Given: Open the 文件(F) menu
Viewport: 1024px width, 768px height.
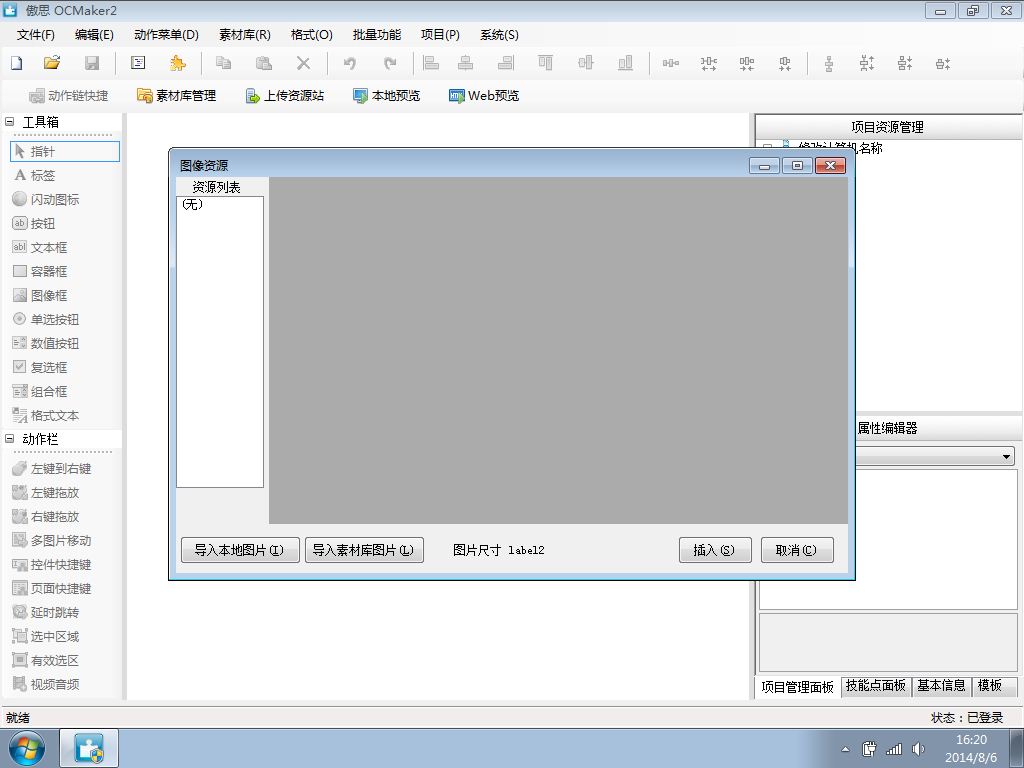Looking at the screenshot, I should click(x=36, y=35).
